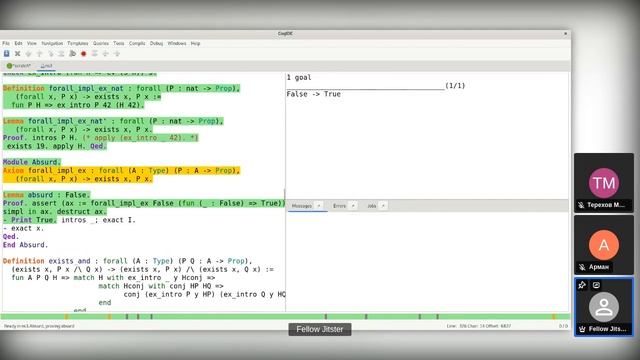This screenshot has width=640, height=360.
Task: Click the forward one command down-arrow icon
Action: tap(29, 53)
